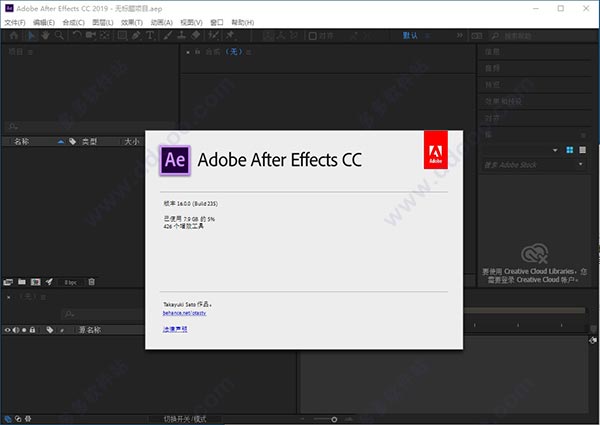Open the 图层(L) menu
The image size is (600, 425).
(x=103, y=23)
